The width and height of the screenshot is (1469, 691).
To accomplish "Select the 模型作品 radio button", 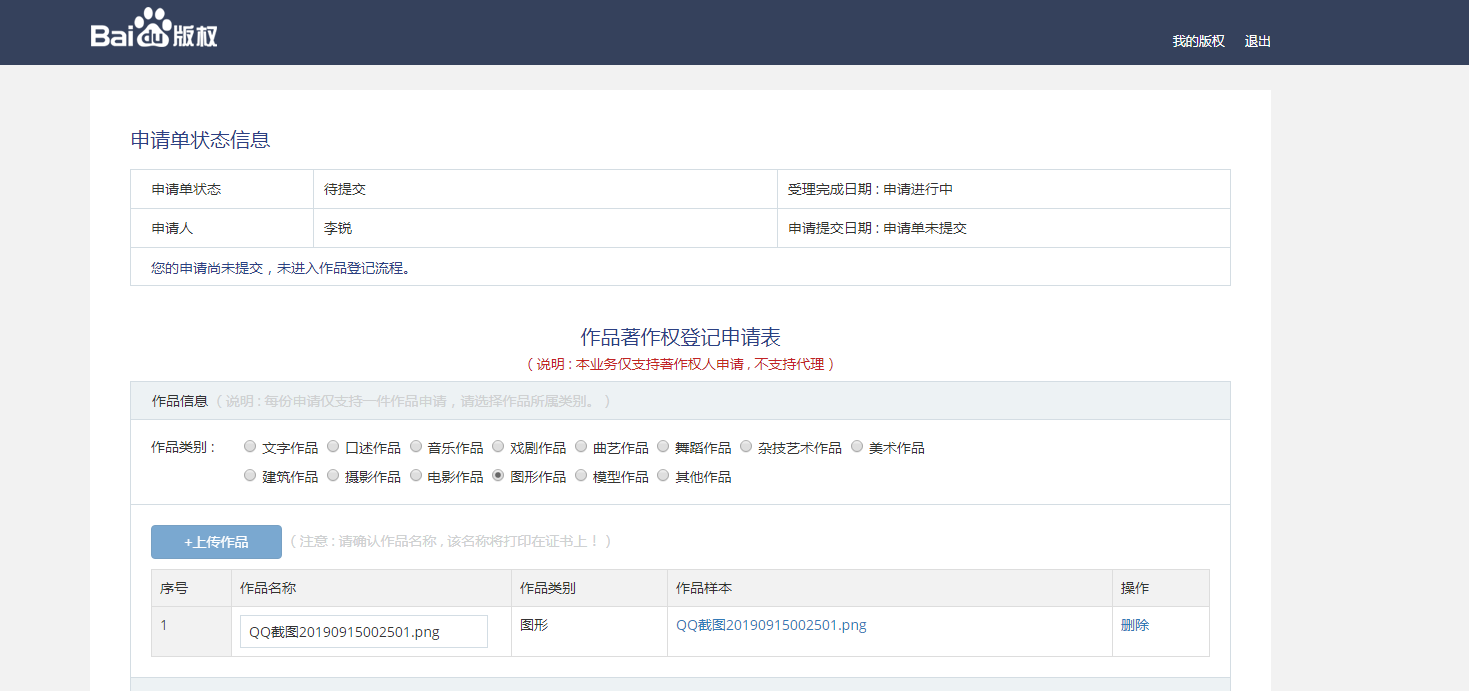I will click(581, 475).
